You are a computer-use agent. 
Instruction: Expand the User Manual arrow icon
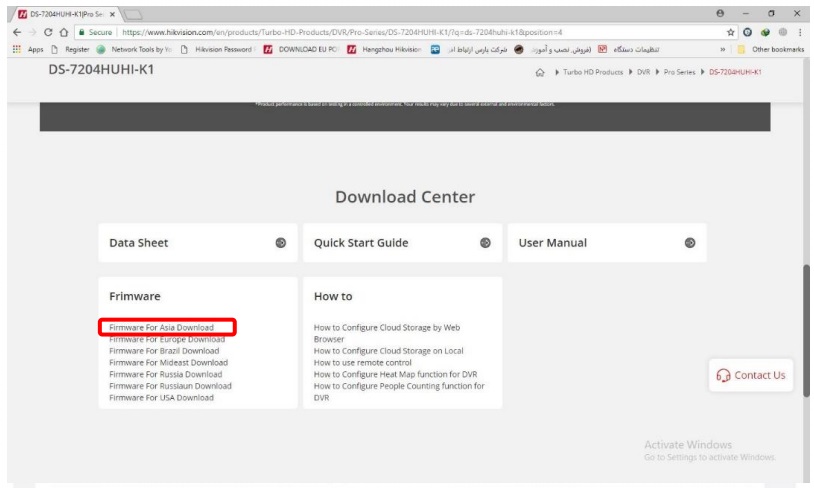(689, 242)
